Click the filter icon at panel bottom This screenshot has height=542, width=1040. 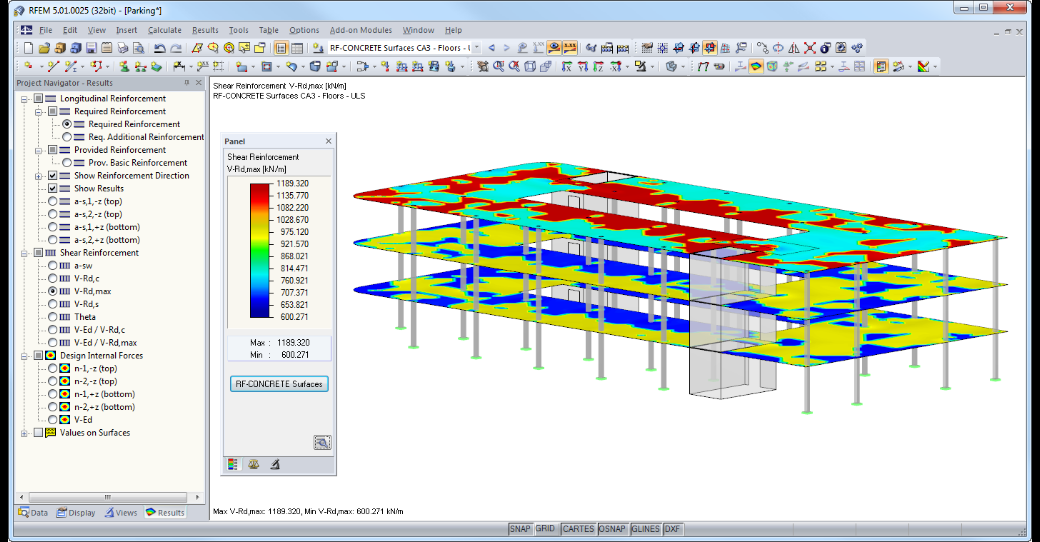pos(275,464)
